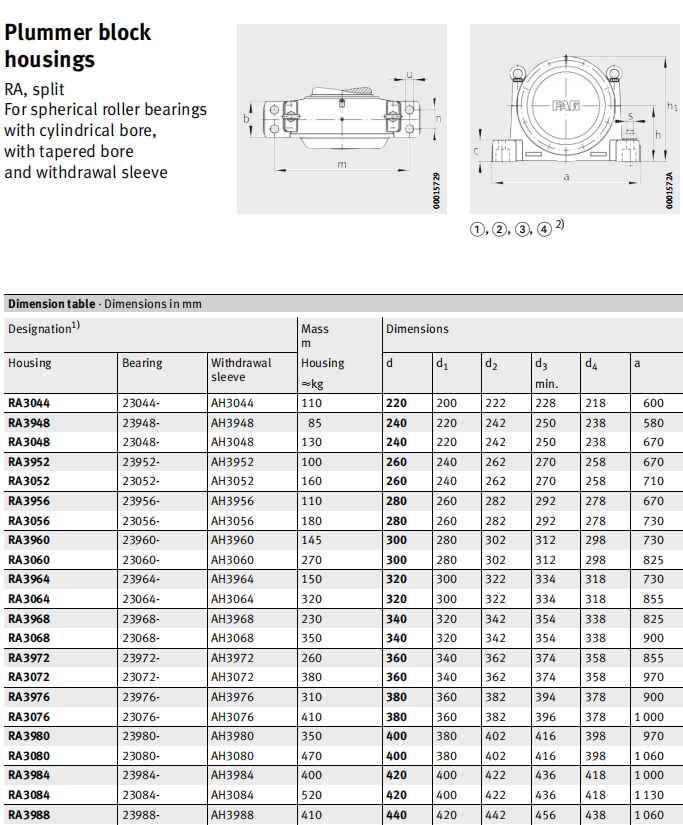Select housing designation RA3076

coord(29,717)
